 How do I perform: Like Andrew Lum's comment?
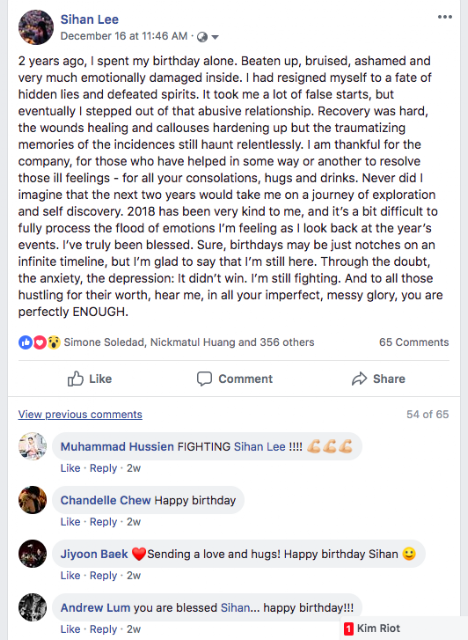pyautogui.click(x=70, y=629)
